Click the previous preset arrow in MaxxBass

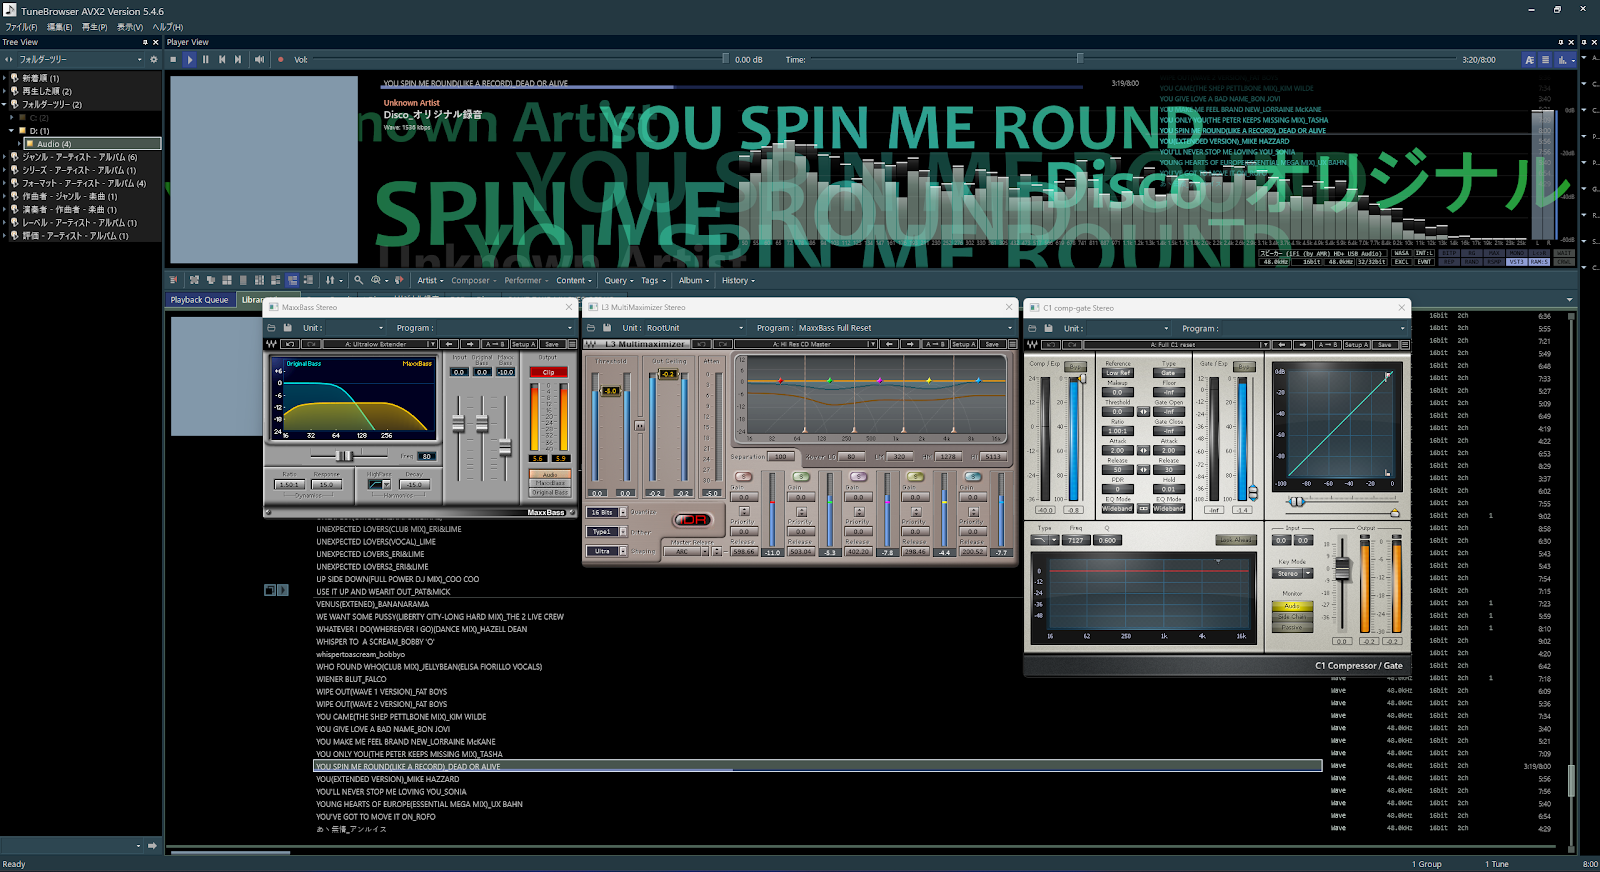449,344
